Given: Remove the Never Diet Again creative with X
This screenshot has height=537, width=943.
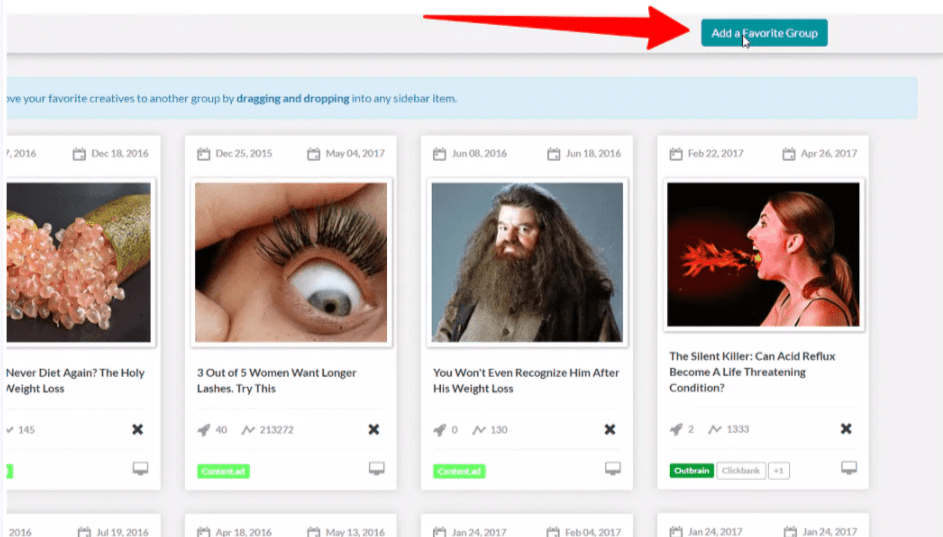Looking at the screenshot, I should click(138, 429).
